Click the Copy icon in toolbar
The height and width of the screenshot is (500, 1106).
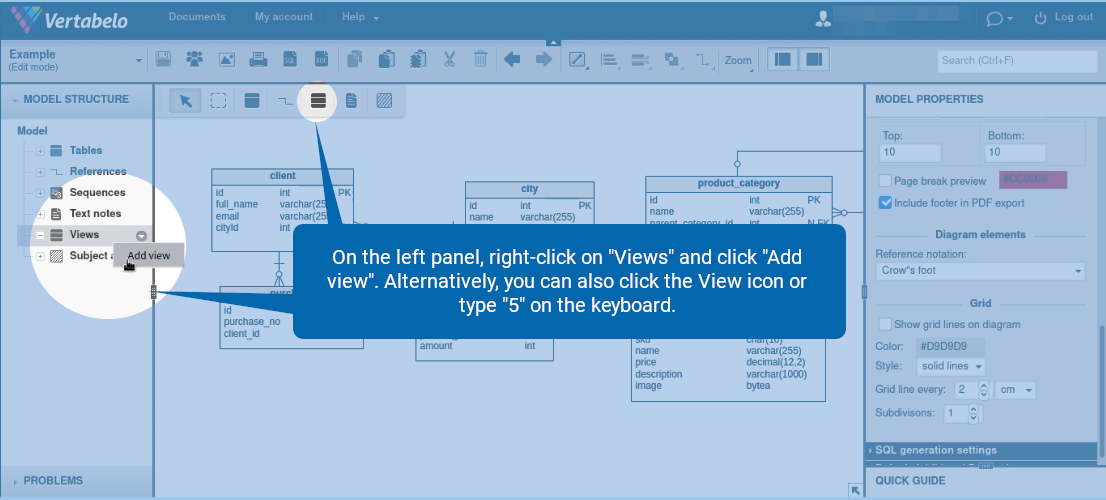(x=355, y=59)
